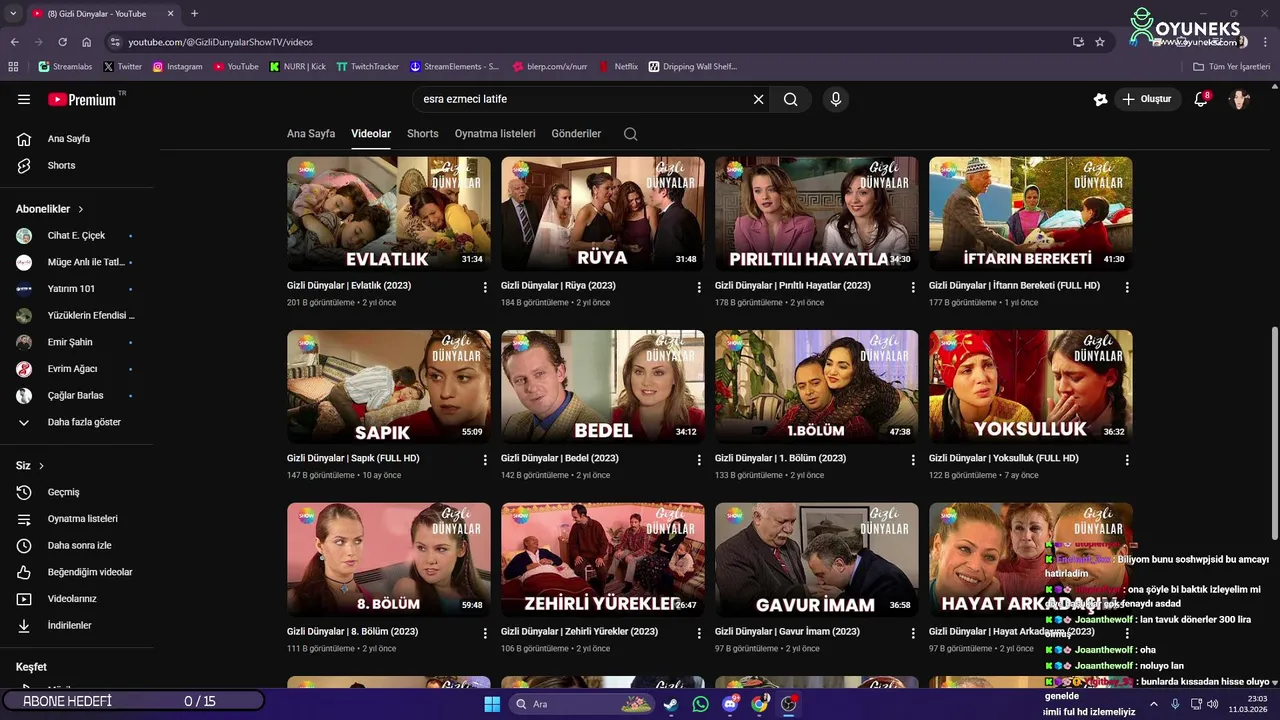Viewport: 1280px width, 720px height.
Task: Open the account avatar menu
Action: click(x=1240, y=99)
